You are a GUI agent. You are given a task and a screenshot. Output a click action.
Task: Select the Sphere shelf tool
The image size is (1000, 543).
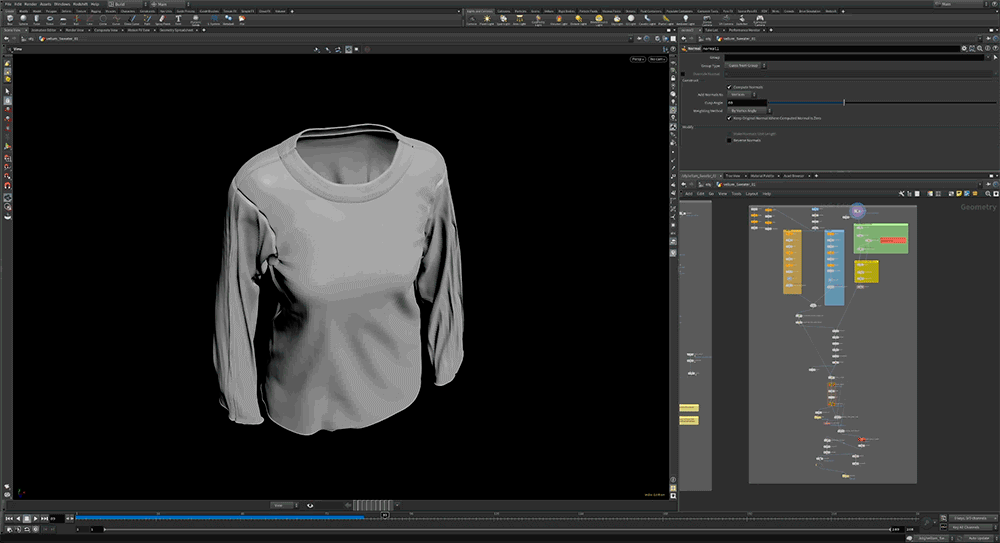coord(23,19)
